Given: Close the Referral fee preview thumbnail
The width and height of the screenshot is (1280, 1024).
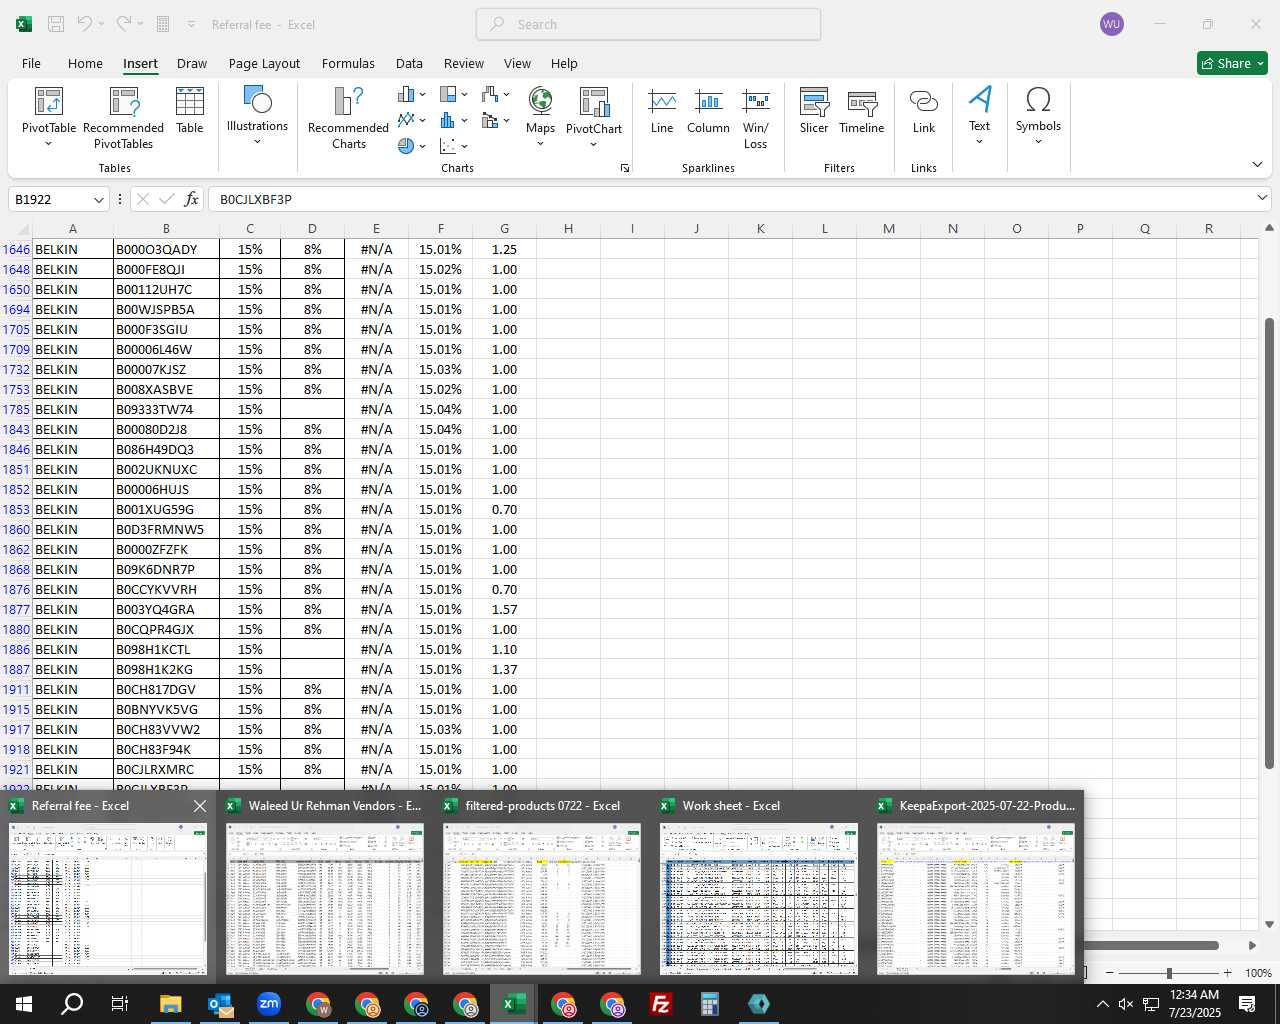Looking at the screenshot, I should (200, 806).
